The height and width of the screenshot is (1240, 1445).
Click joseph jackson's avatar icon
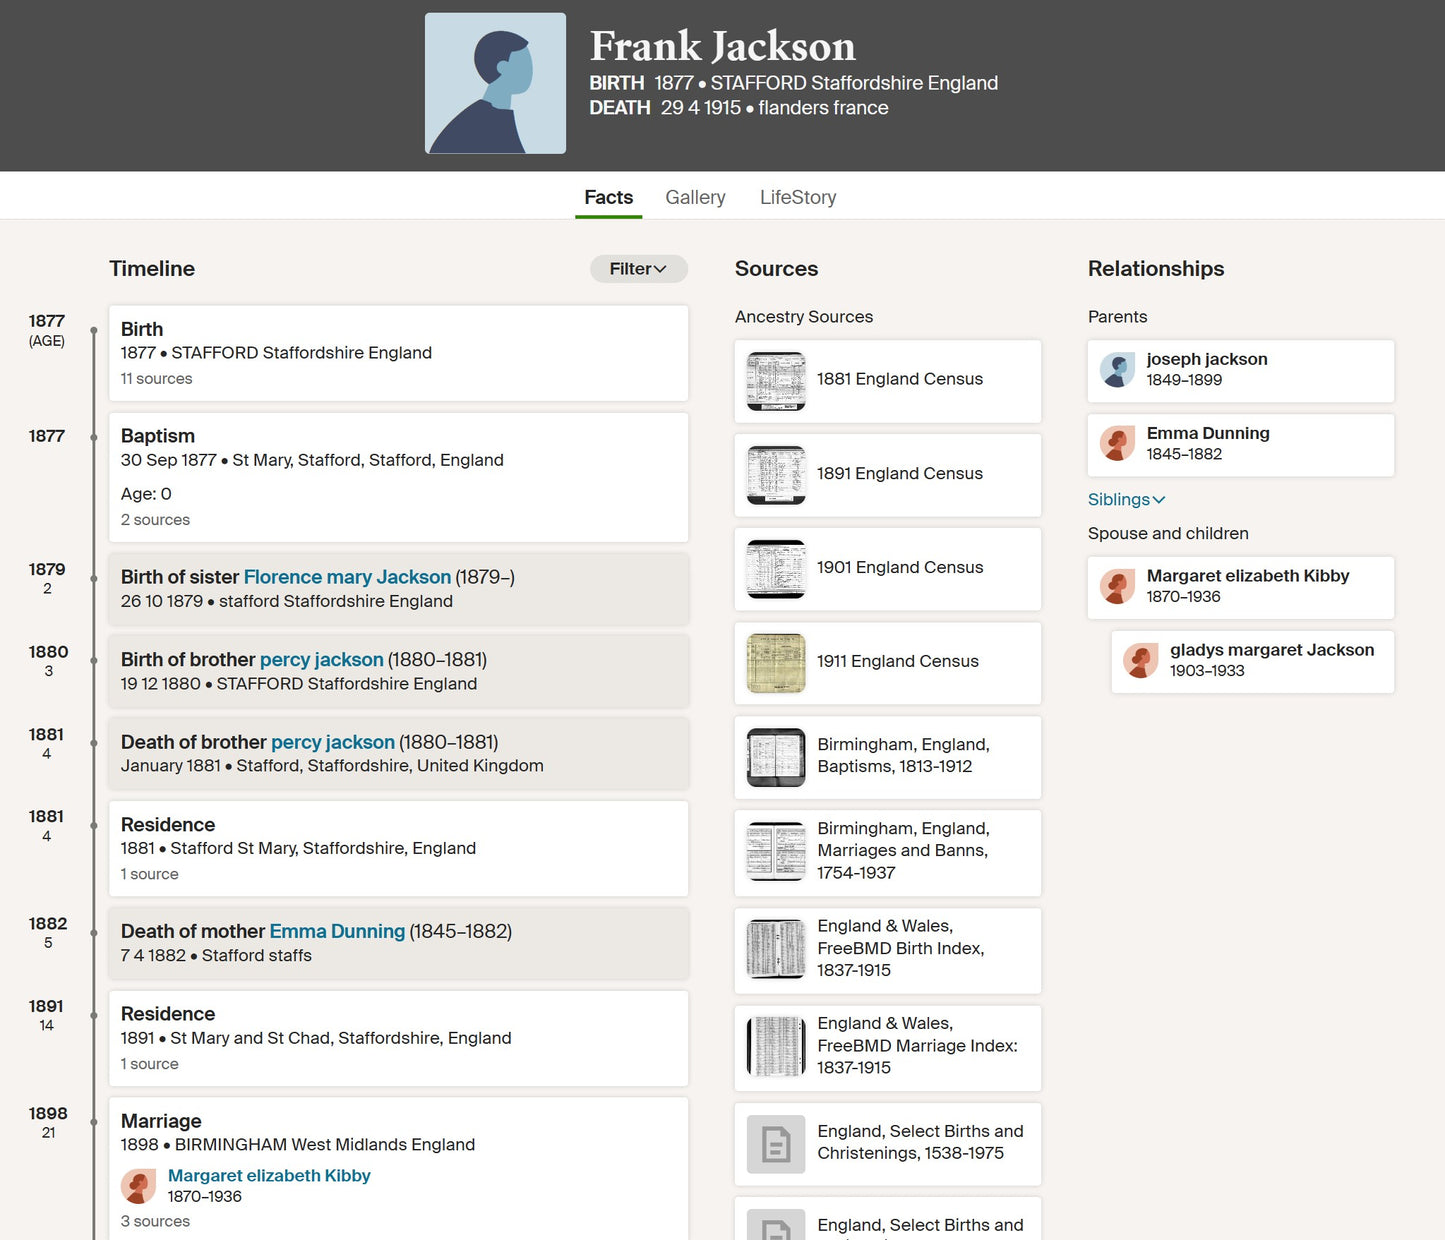(x=1117, y=370)
